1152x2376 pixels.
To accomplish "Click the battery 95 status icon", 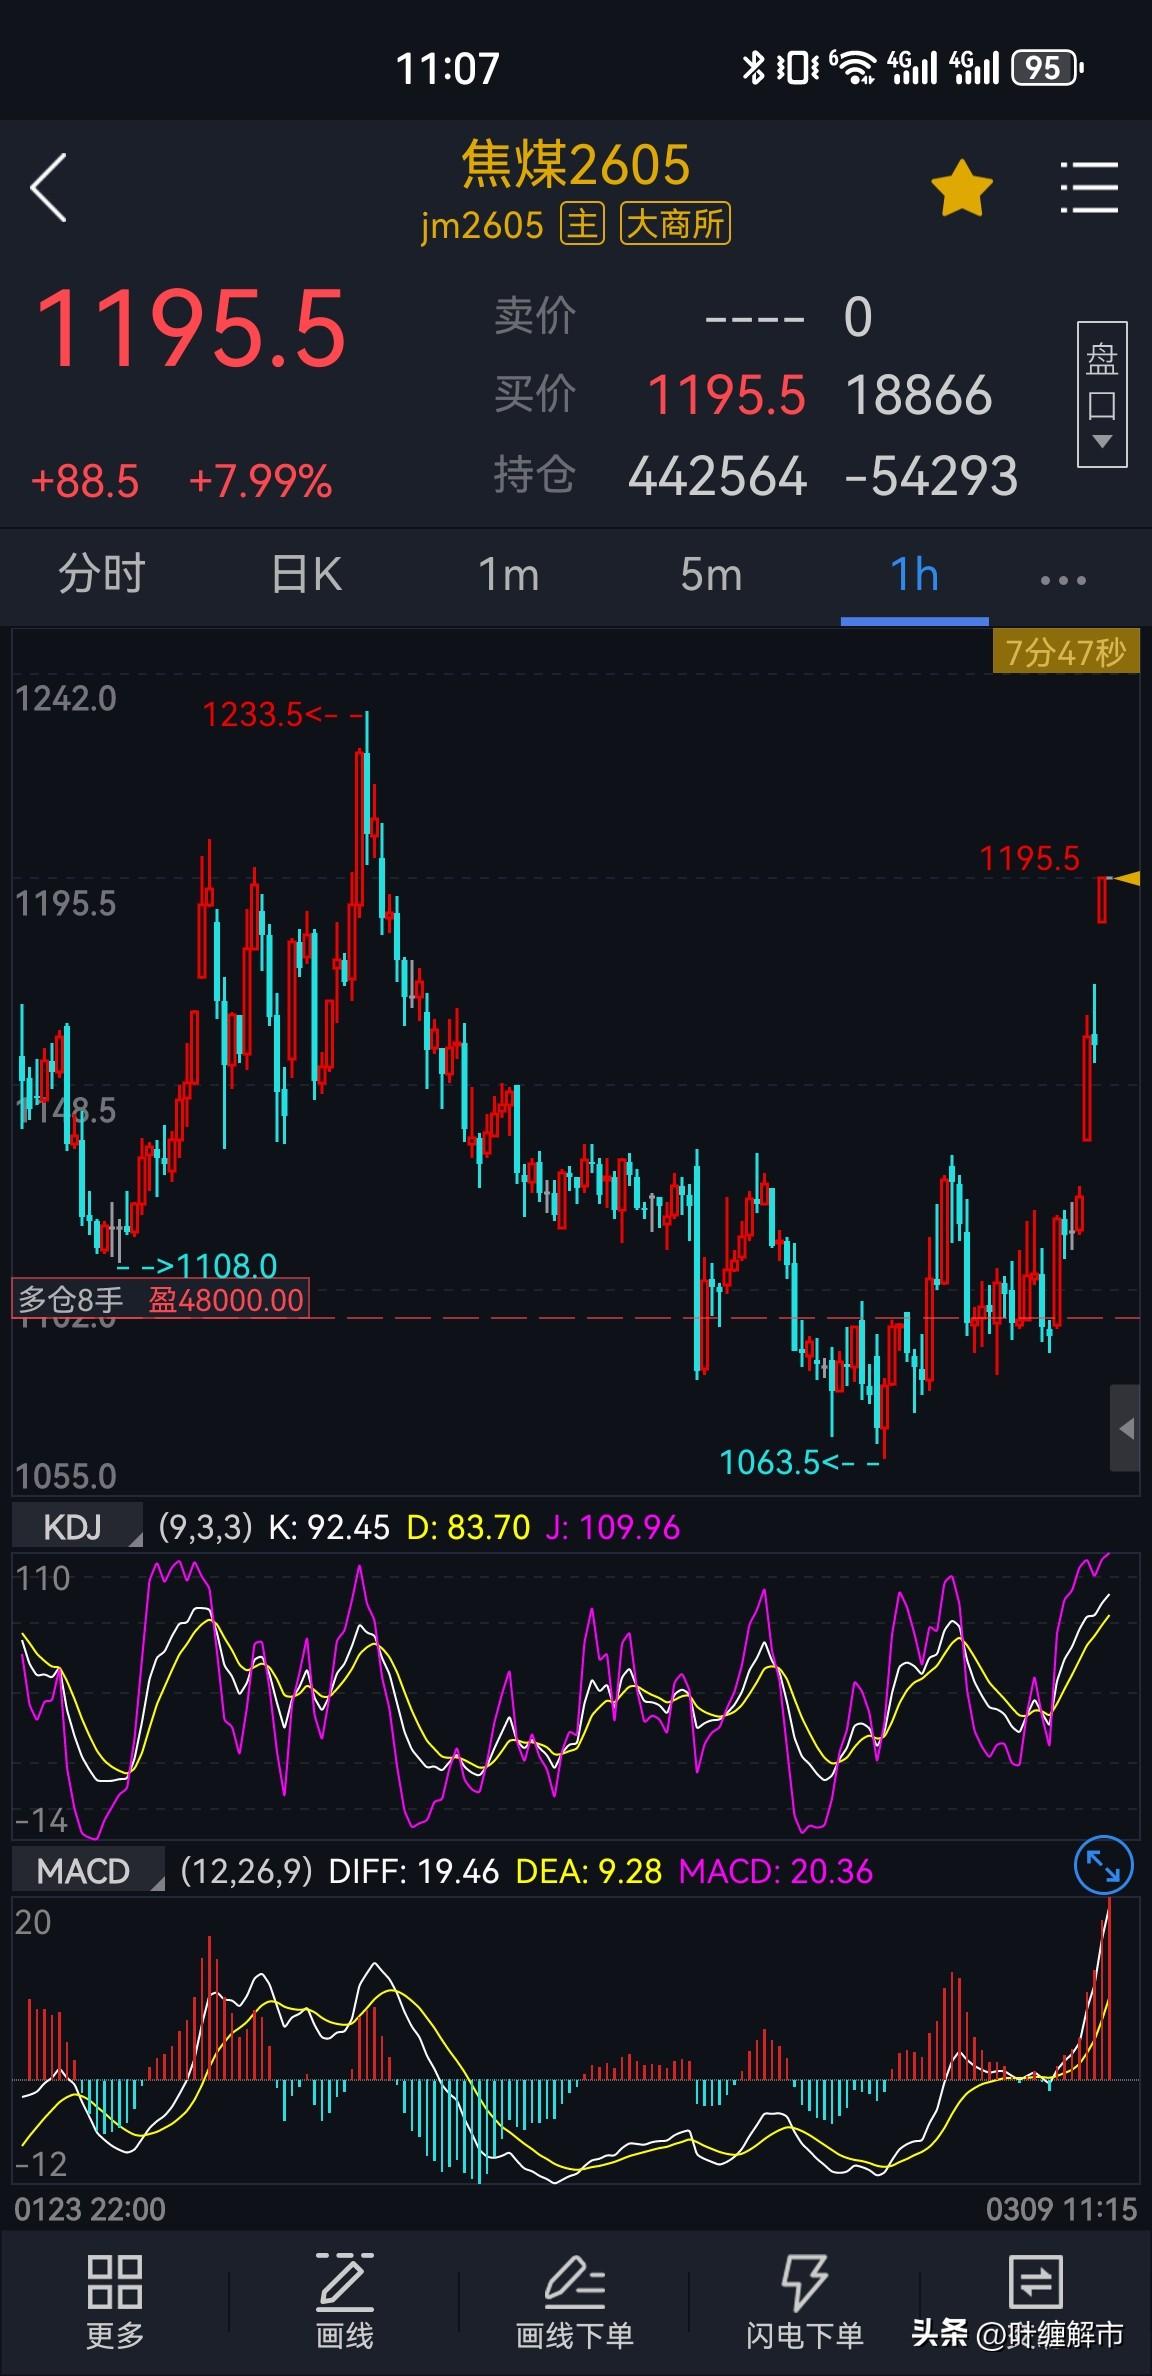I will tap(1047, 68).
